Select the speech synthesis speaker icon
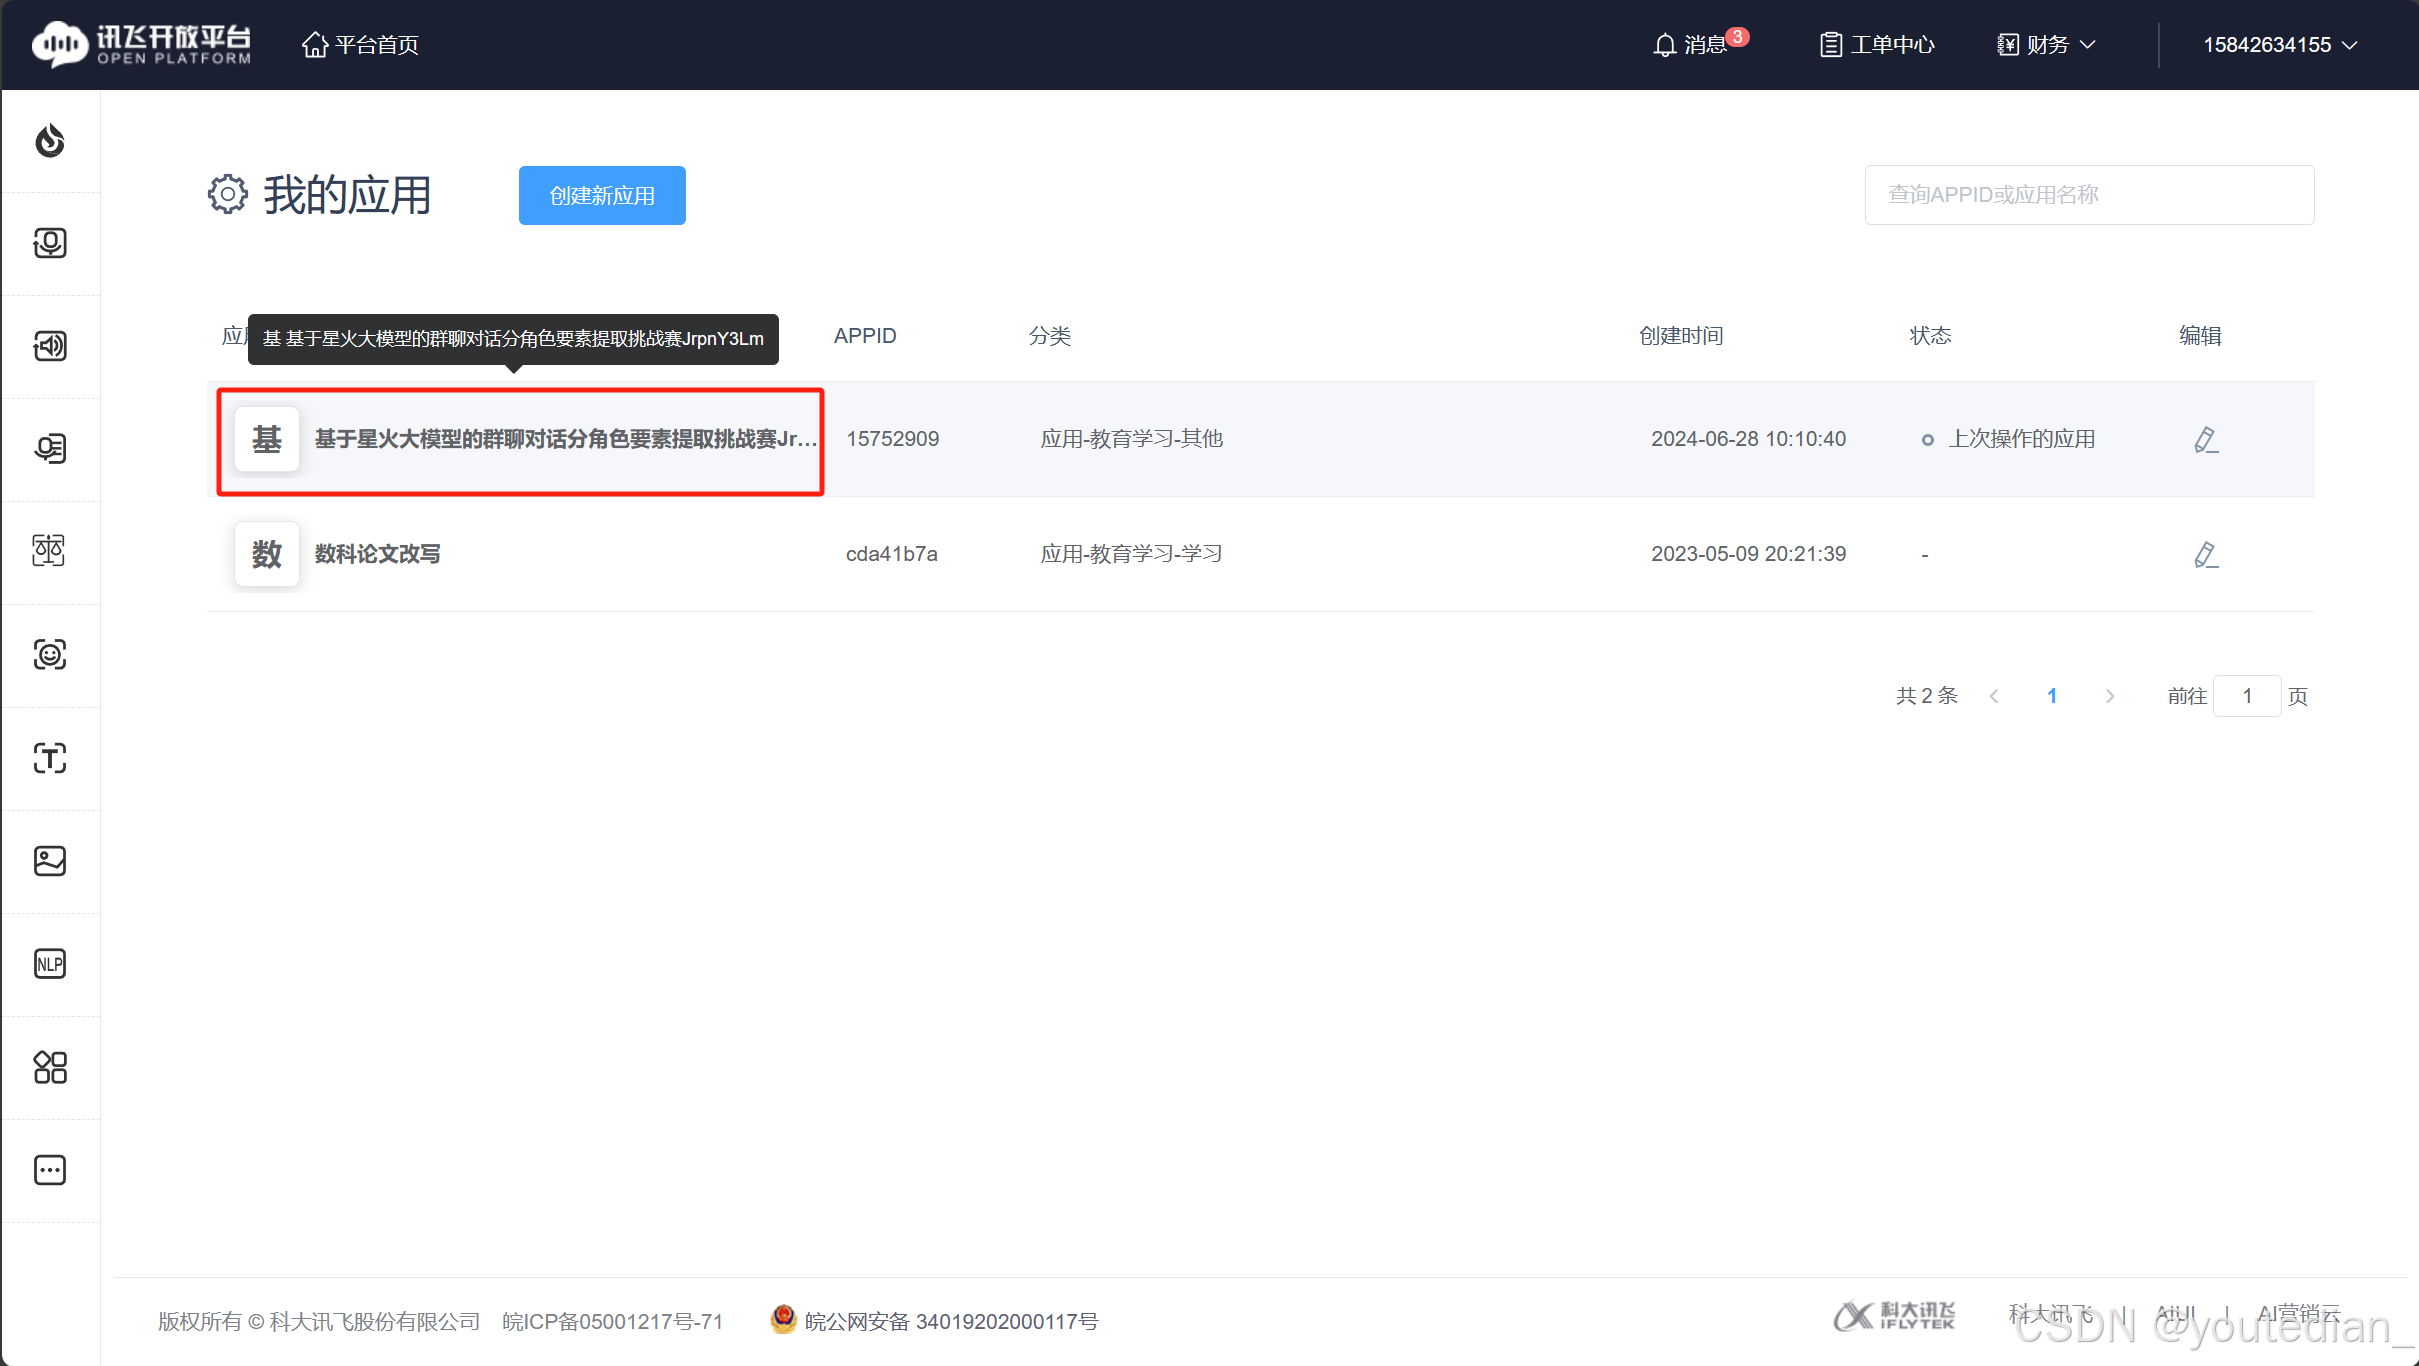This screenshot has height=1366, width=2419. [x=50, y=346]
